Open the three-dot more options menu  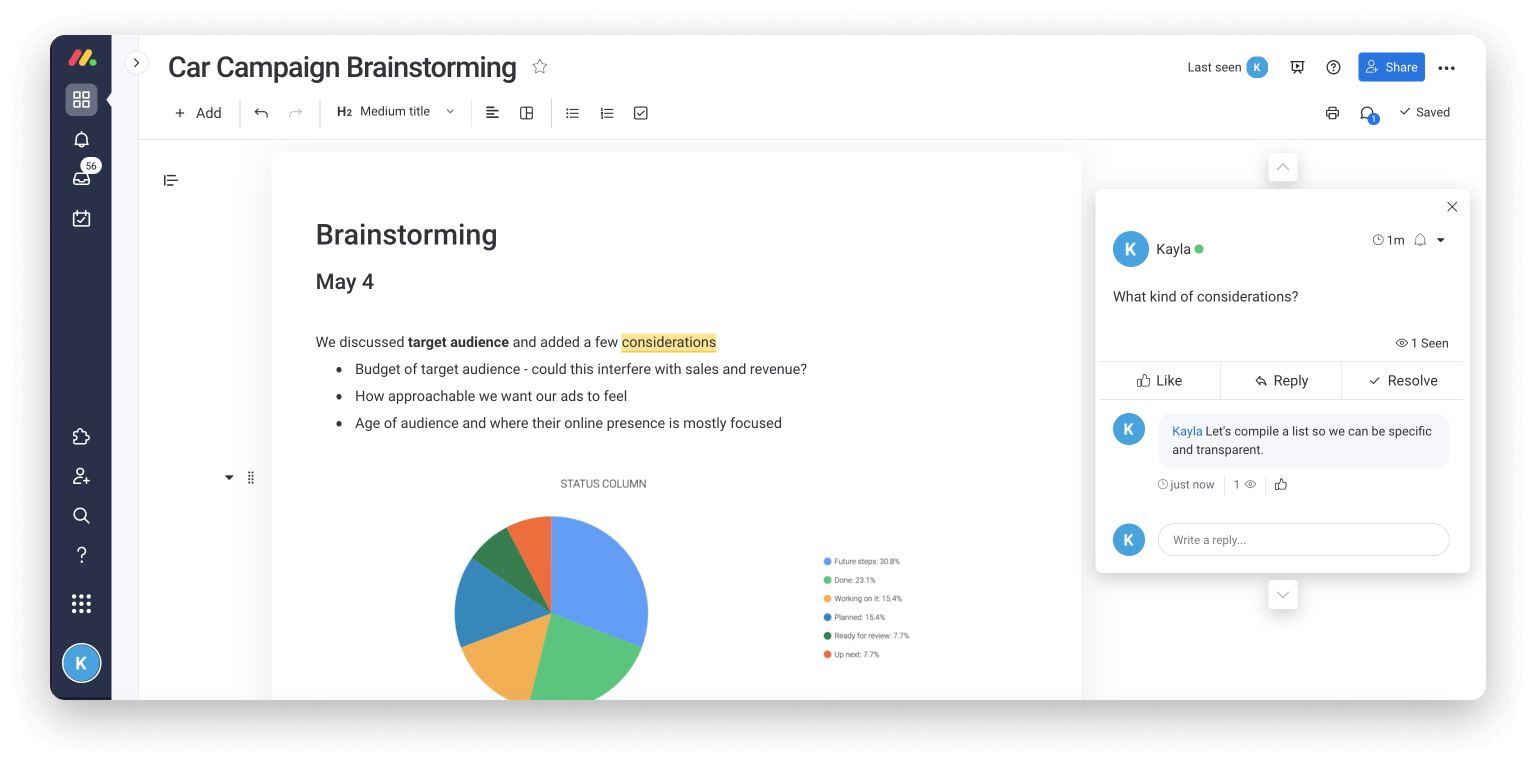[1446, 68]
